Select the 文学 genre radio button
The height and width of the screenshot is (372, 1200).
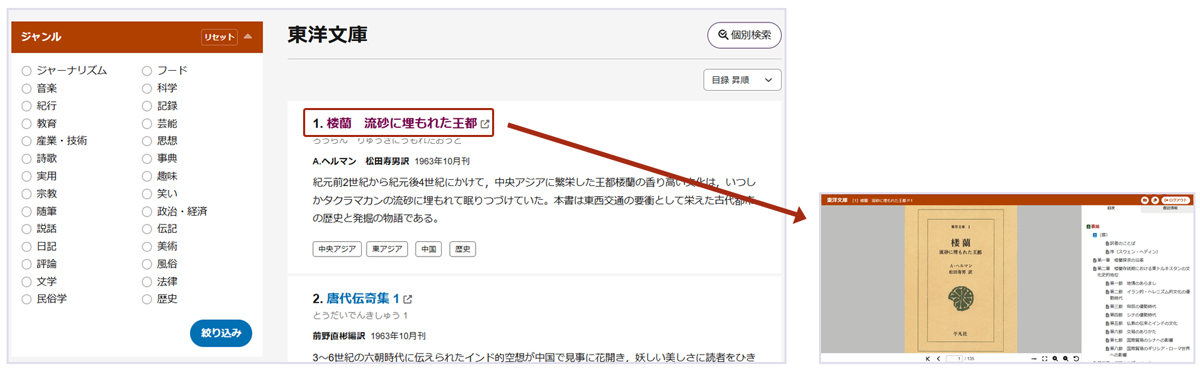27,281
